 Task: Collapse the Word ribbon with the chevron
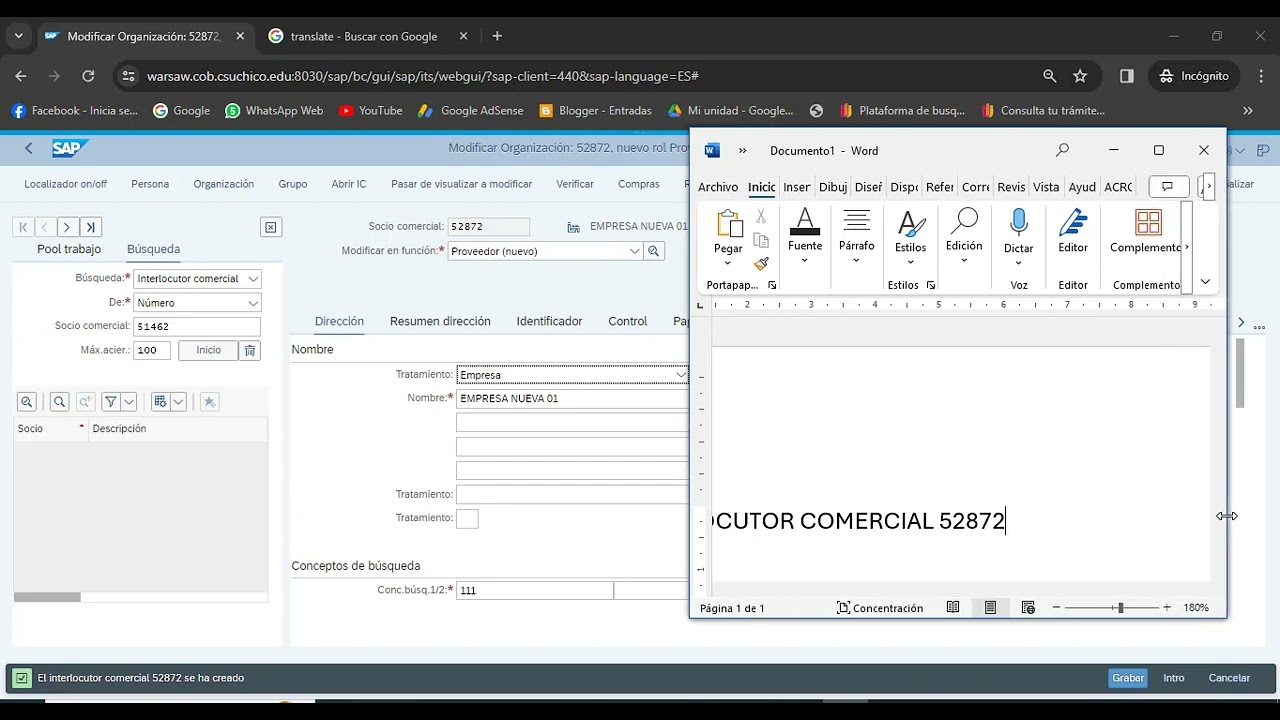[1205, 282]
